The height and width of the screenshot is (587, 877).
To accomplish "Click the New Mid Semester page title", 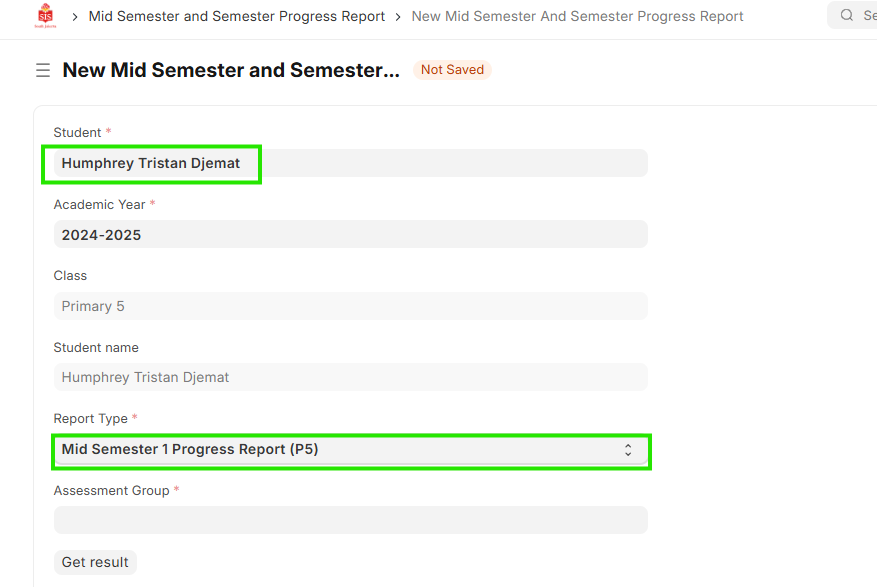I will tap(231, 70).
